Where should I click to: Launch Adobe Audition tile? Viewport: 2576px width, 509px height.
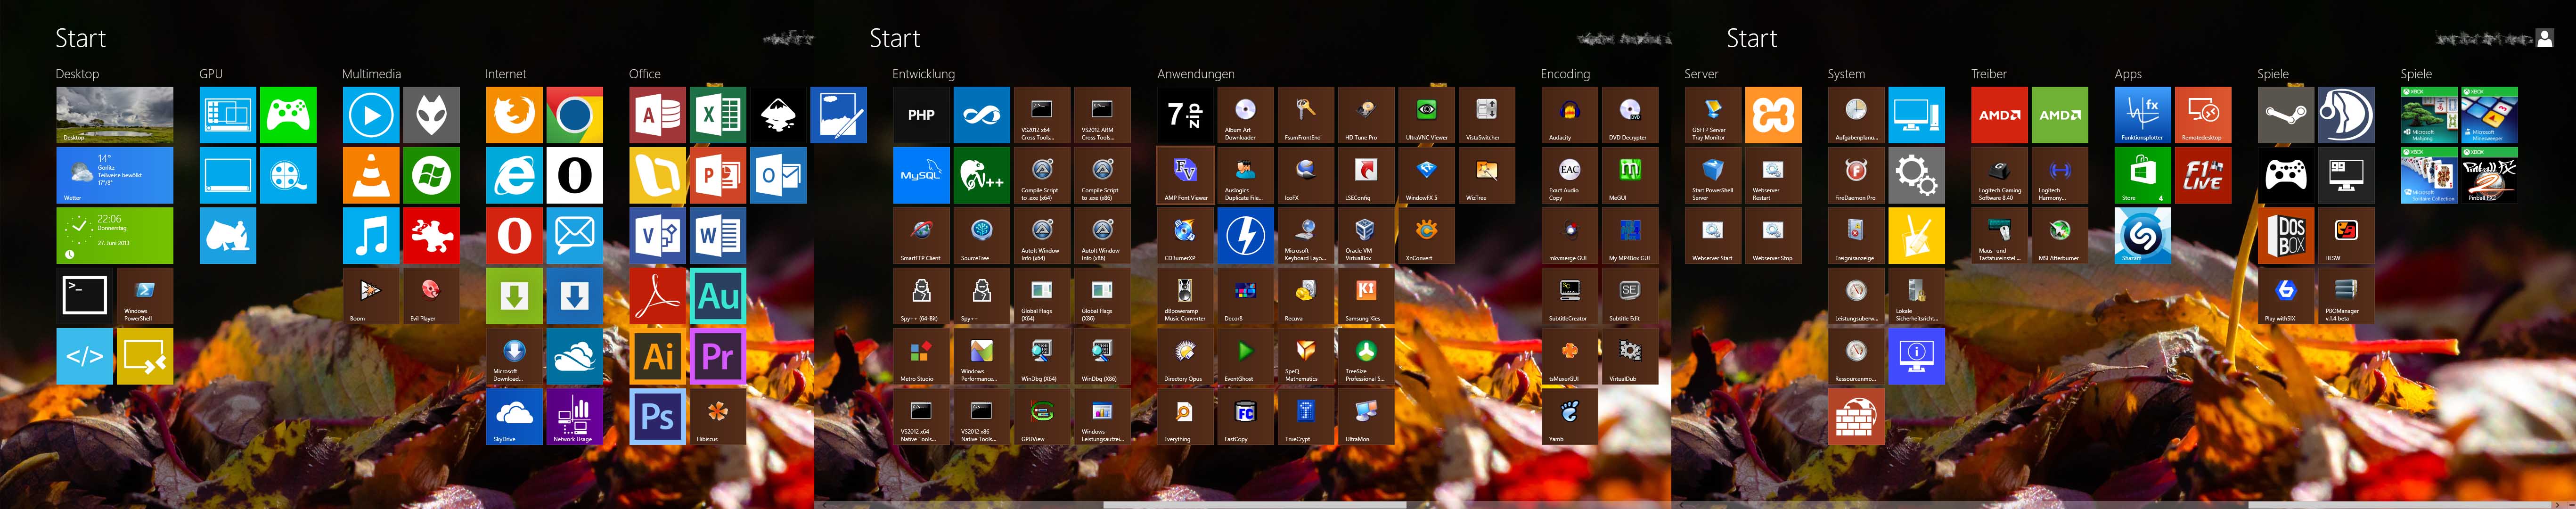(717, 296)
